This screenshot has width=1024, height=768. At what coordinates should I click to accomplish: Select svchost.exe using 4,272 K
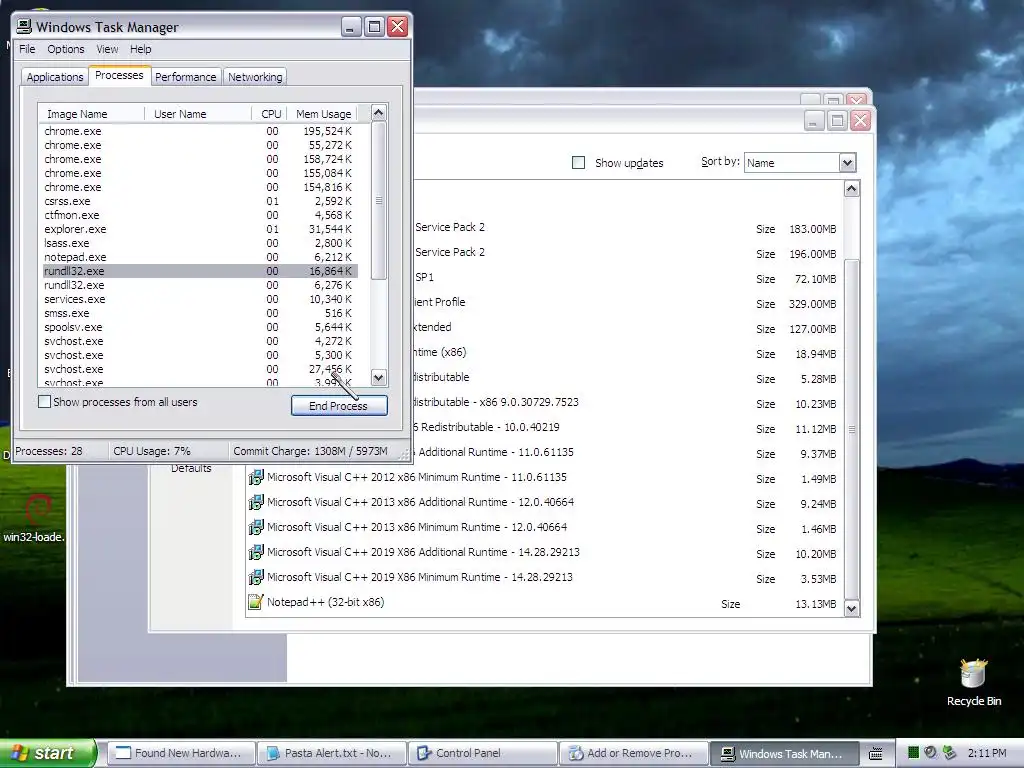coord(200,342)
